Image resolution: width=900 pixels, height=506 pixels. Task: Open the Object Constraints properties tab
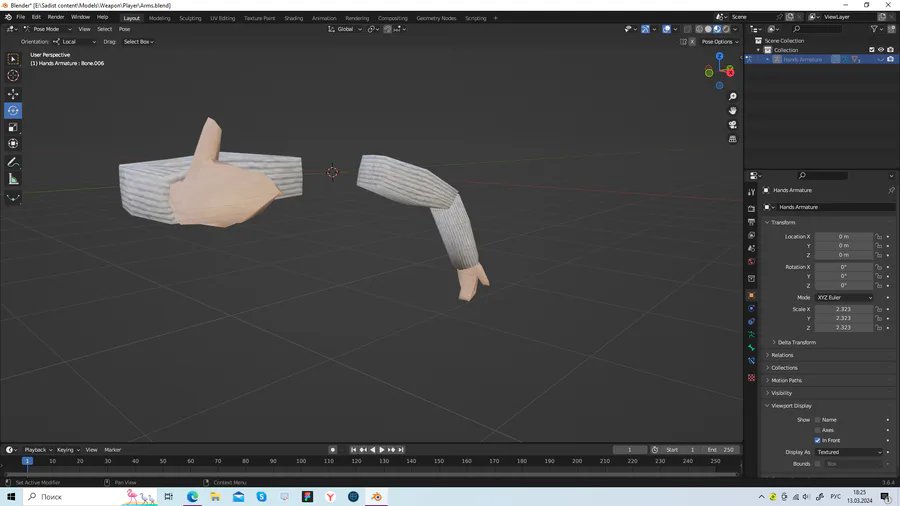[x=751, y=322]
